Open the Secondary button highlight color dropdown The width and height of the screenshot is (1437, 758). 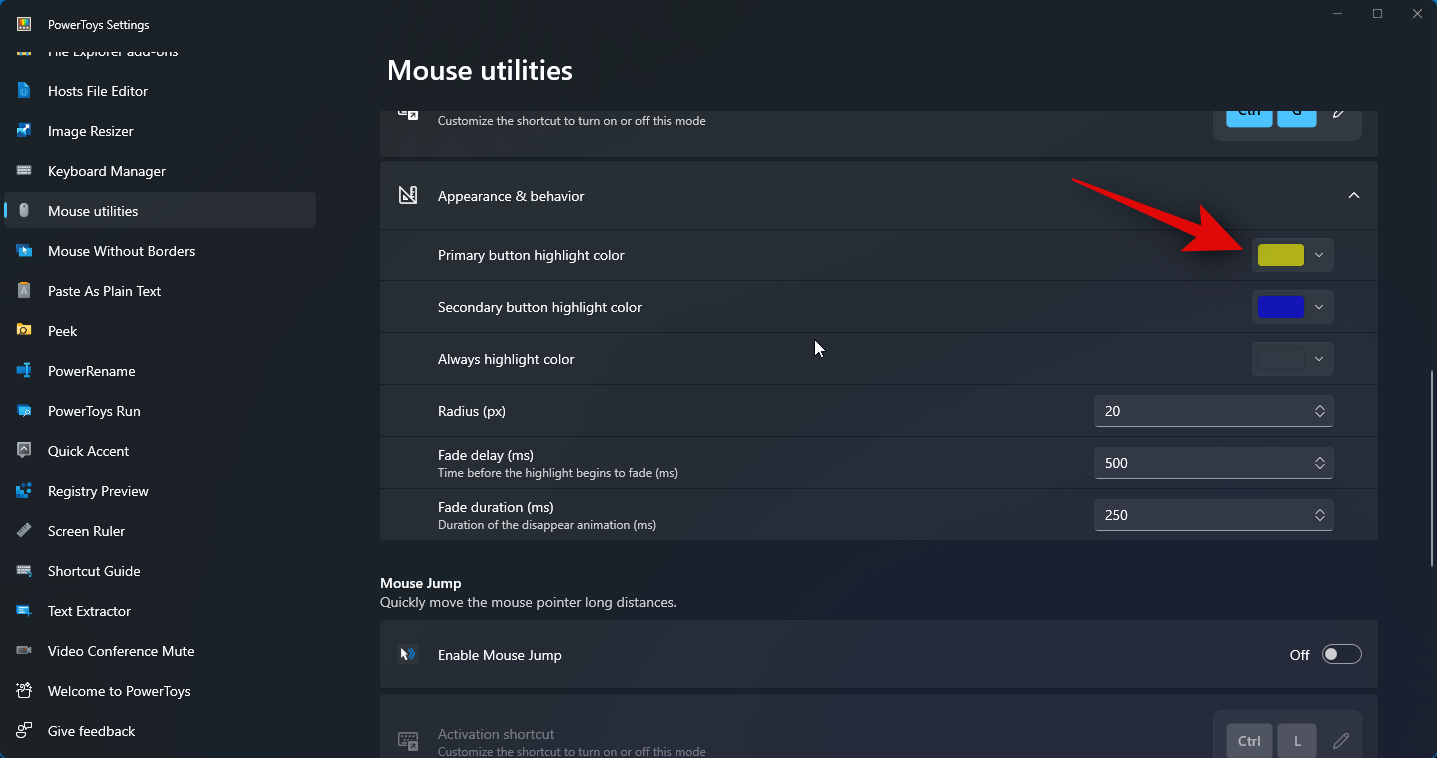[1292, 307]
